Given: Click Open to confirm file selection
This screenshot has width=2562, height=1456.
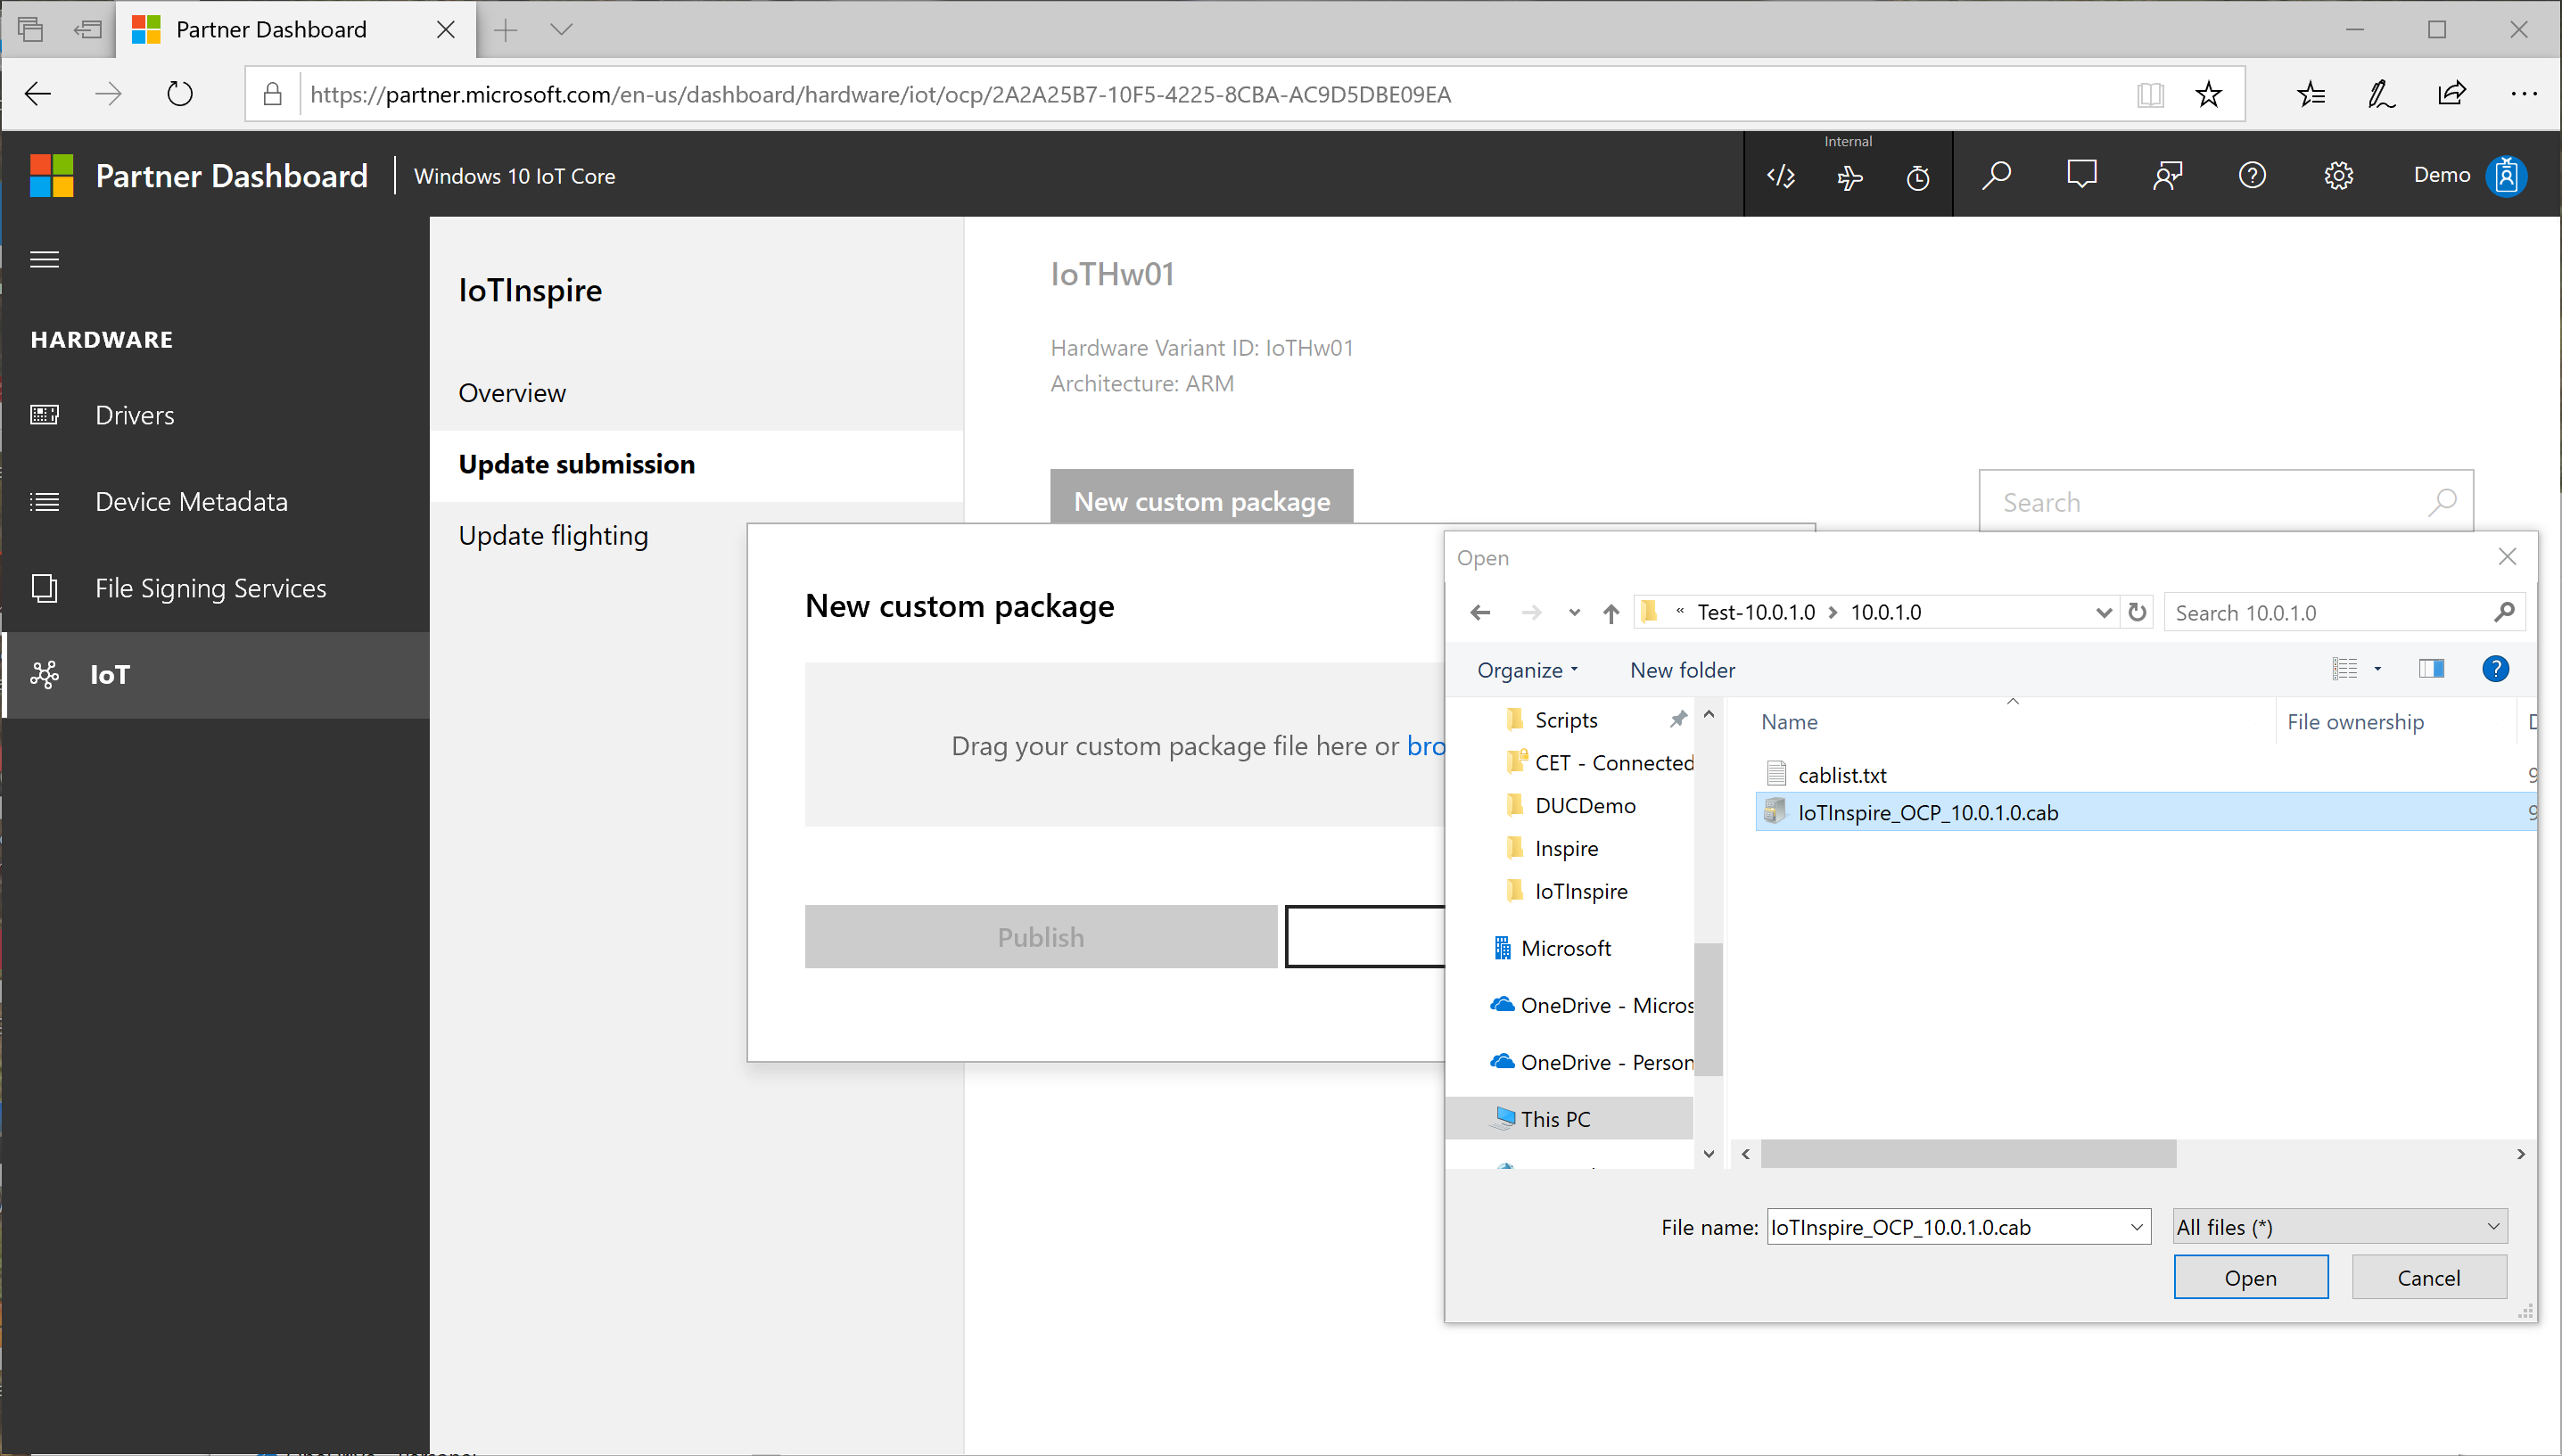Looking at the screenshot, I should pos(2251,1277).
